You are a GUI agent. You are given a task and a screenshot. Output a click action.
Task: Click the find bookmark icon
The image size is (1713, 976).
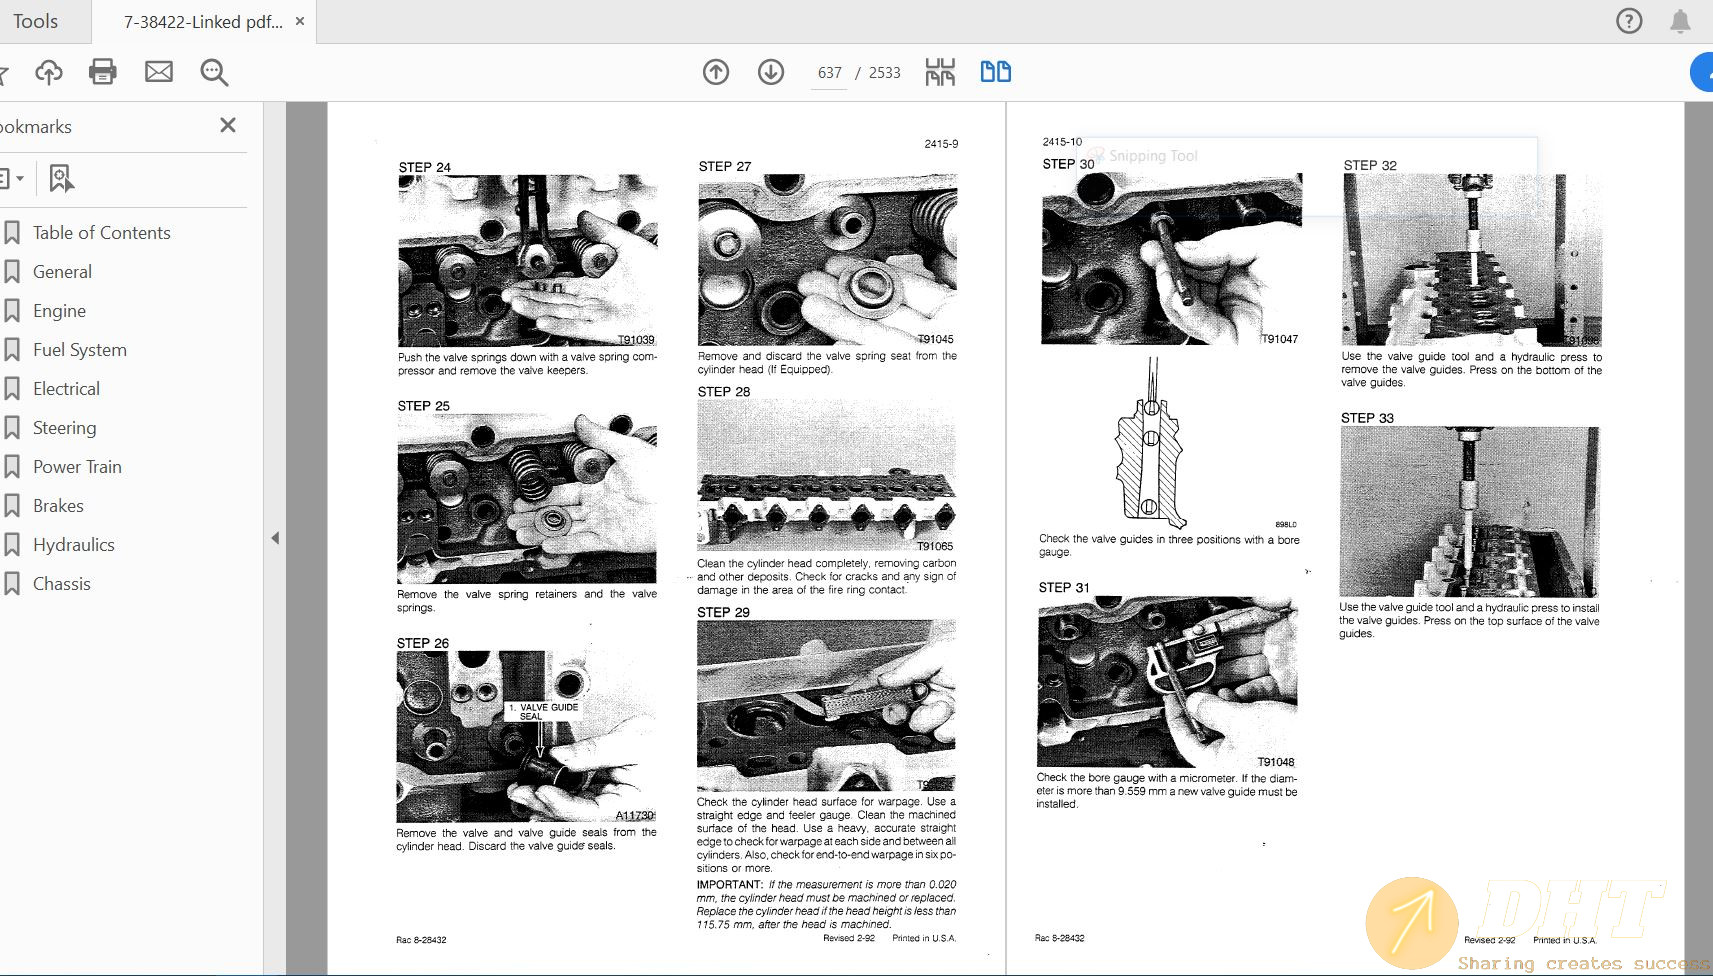(61, 179)
